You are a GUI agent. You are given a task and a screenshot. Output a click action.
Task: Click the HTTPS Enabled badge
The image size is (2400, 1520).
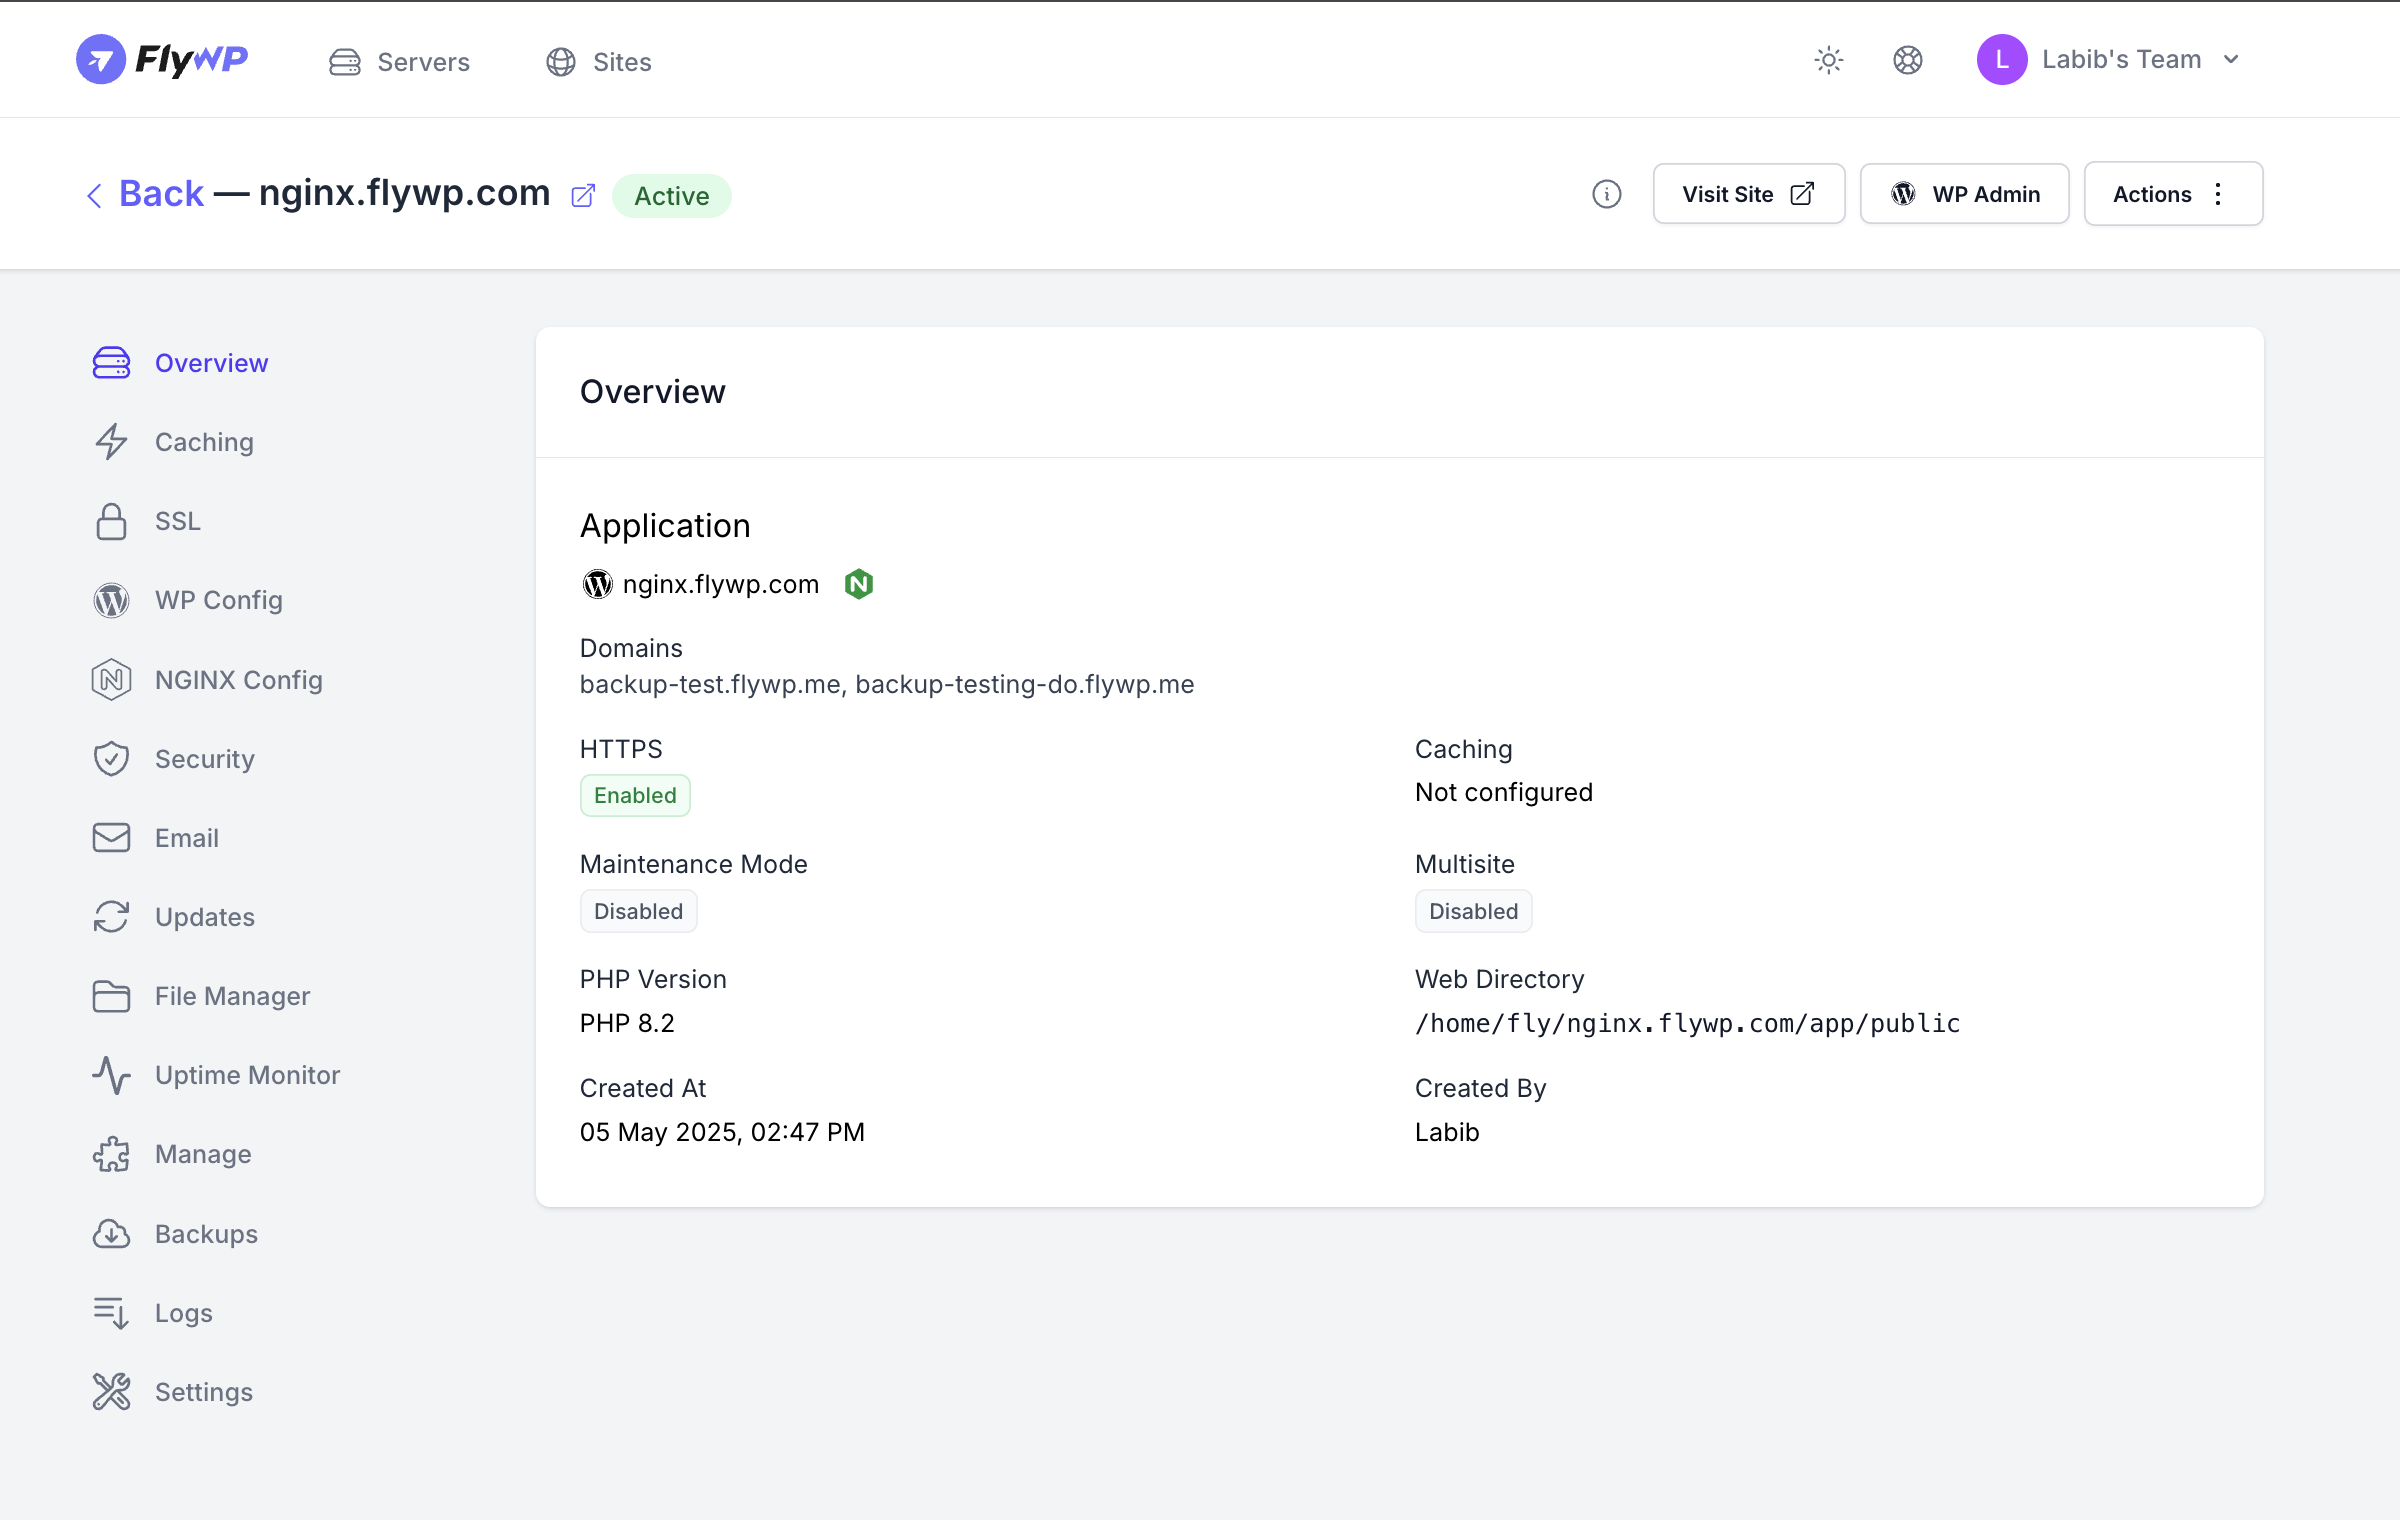coord(634,795)
